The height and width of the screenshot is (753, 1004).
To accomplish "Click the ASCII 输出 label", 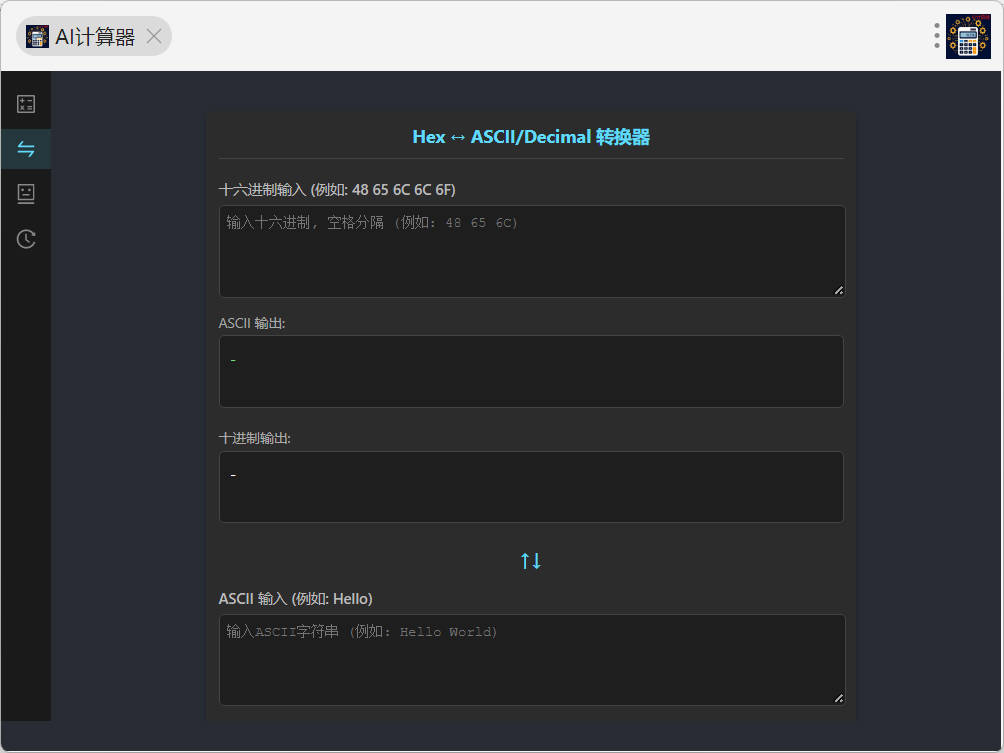I will point(252,323).
